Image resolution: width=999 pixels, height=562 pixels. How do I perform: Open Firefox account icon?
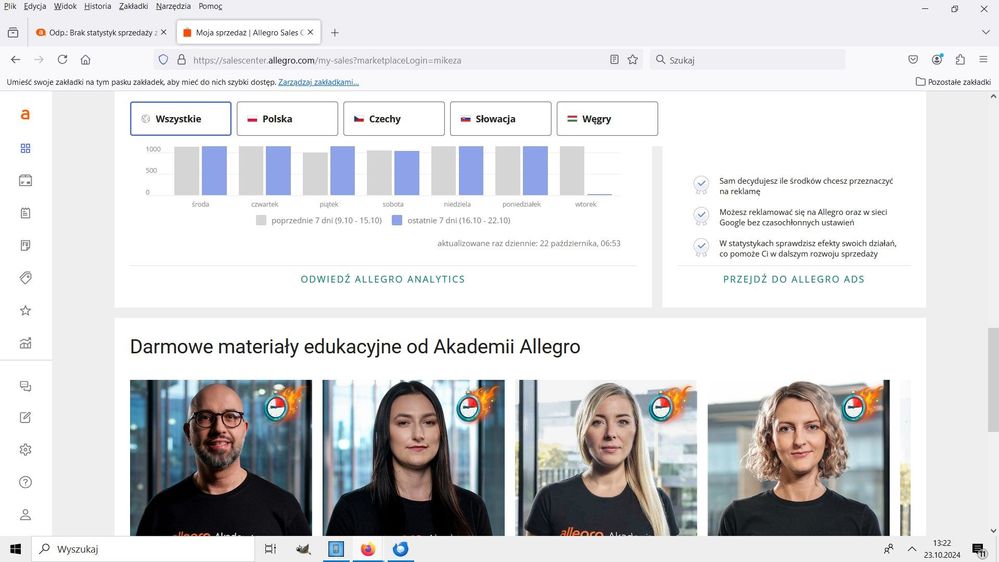[937, 60]
